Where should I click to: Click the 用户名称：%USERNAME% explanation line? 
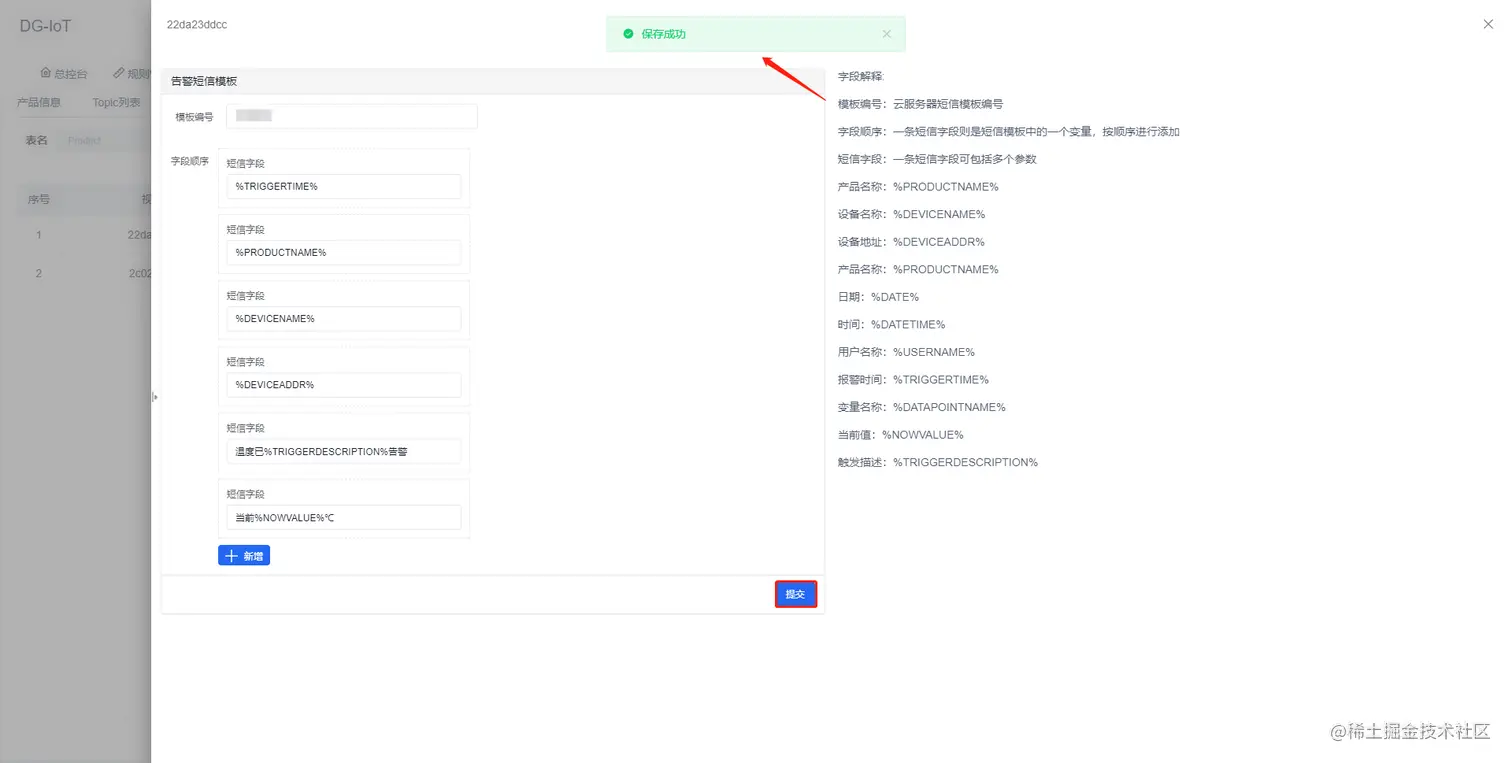point(906,352)
